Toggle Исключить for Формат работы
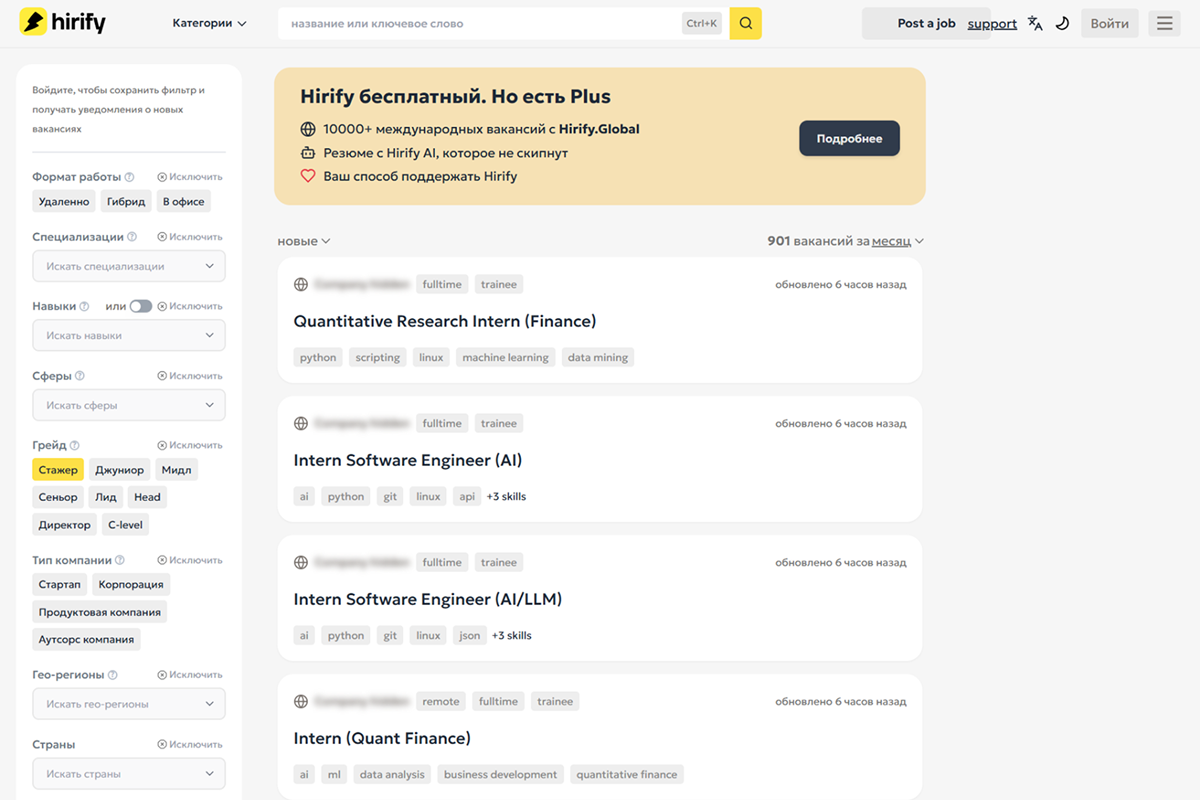Screen dimensions: 1200x800 (190, 177)
